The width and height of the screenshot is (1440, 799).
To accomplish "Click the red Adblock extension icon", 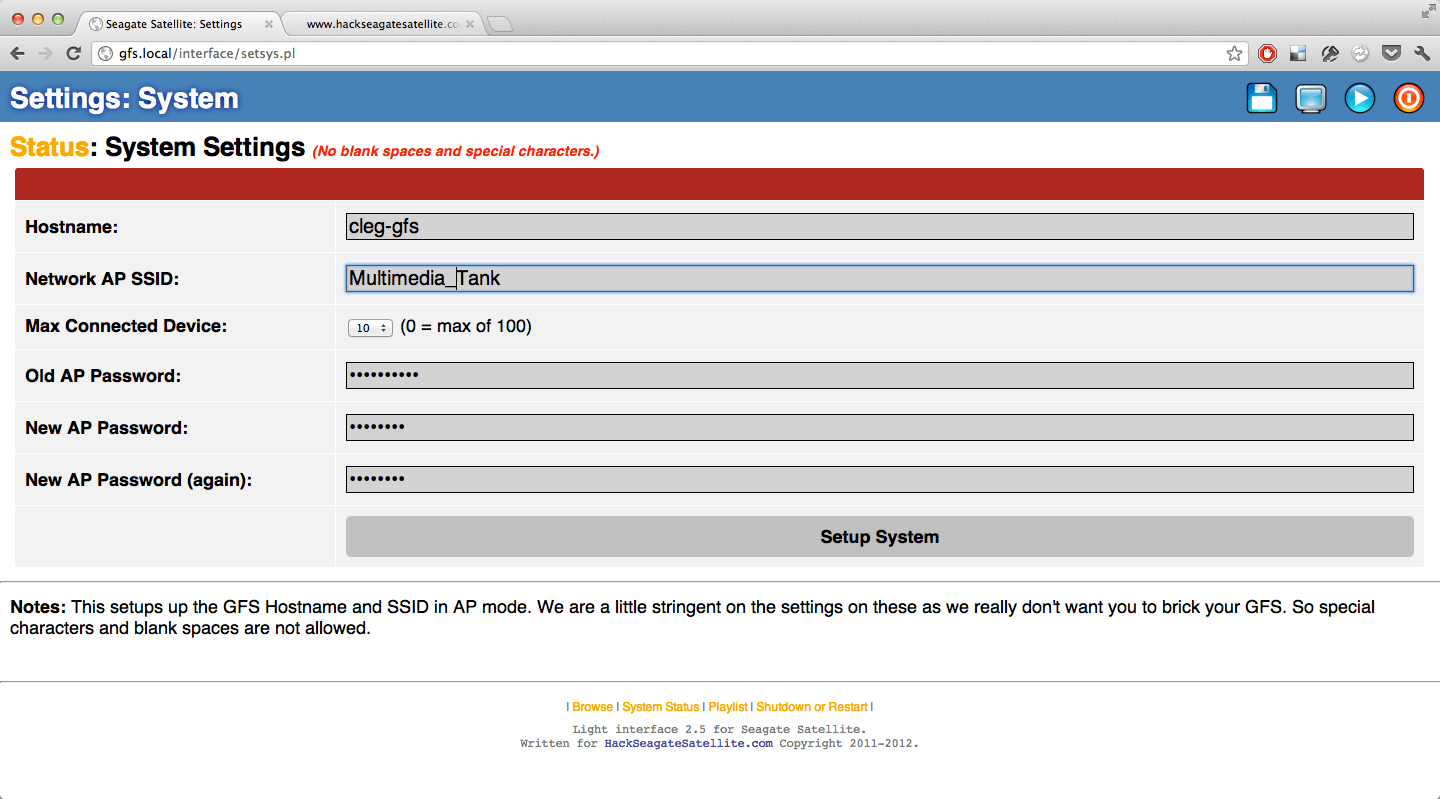I will pos(1267,54).
